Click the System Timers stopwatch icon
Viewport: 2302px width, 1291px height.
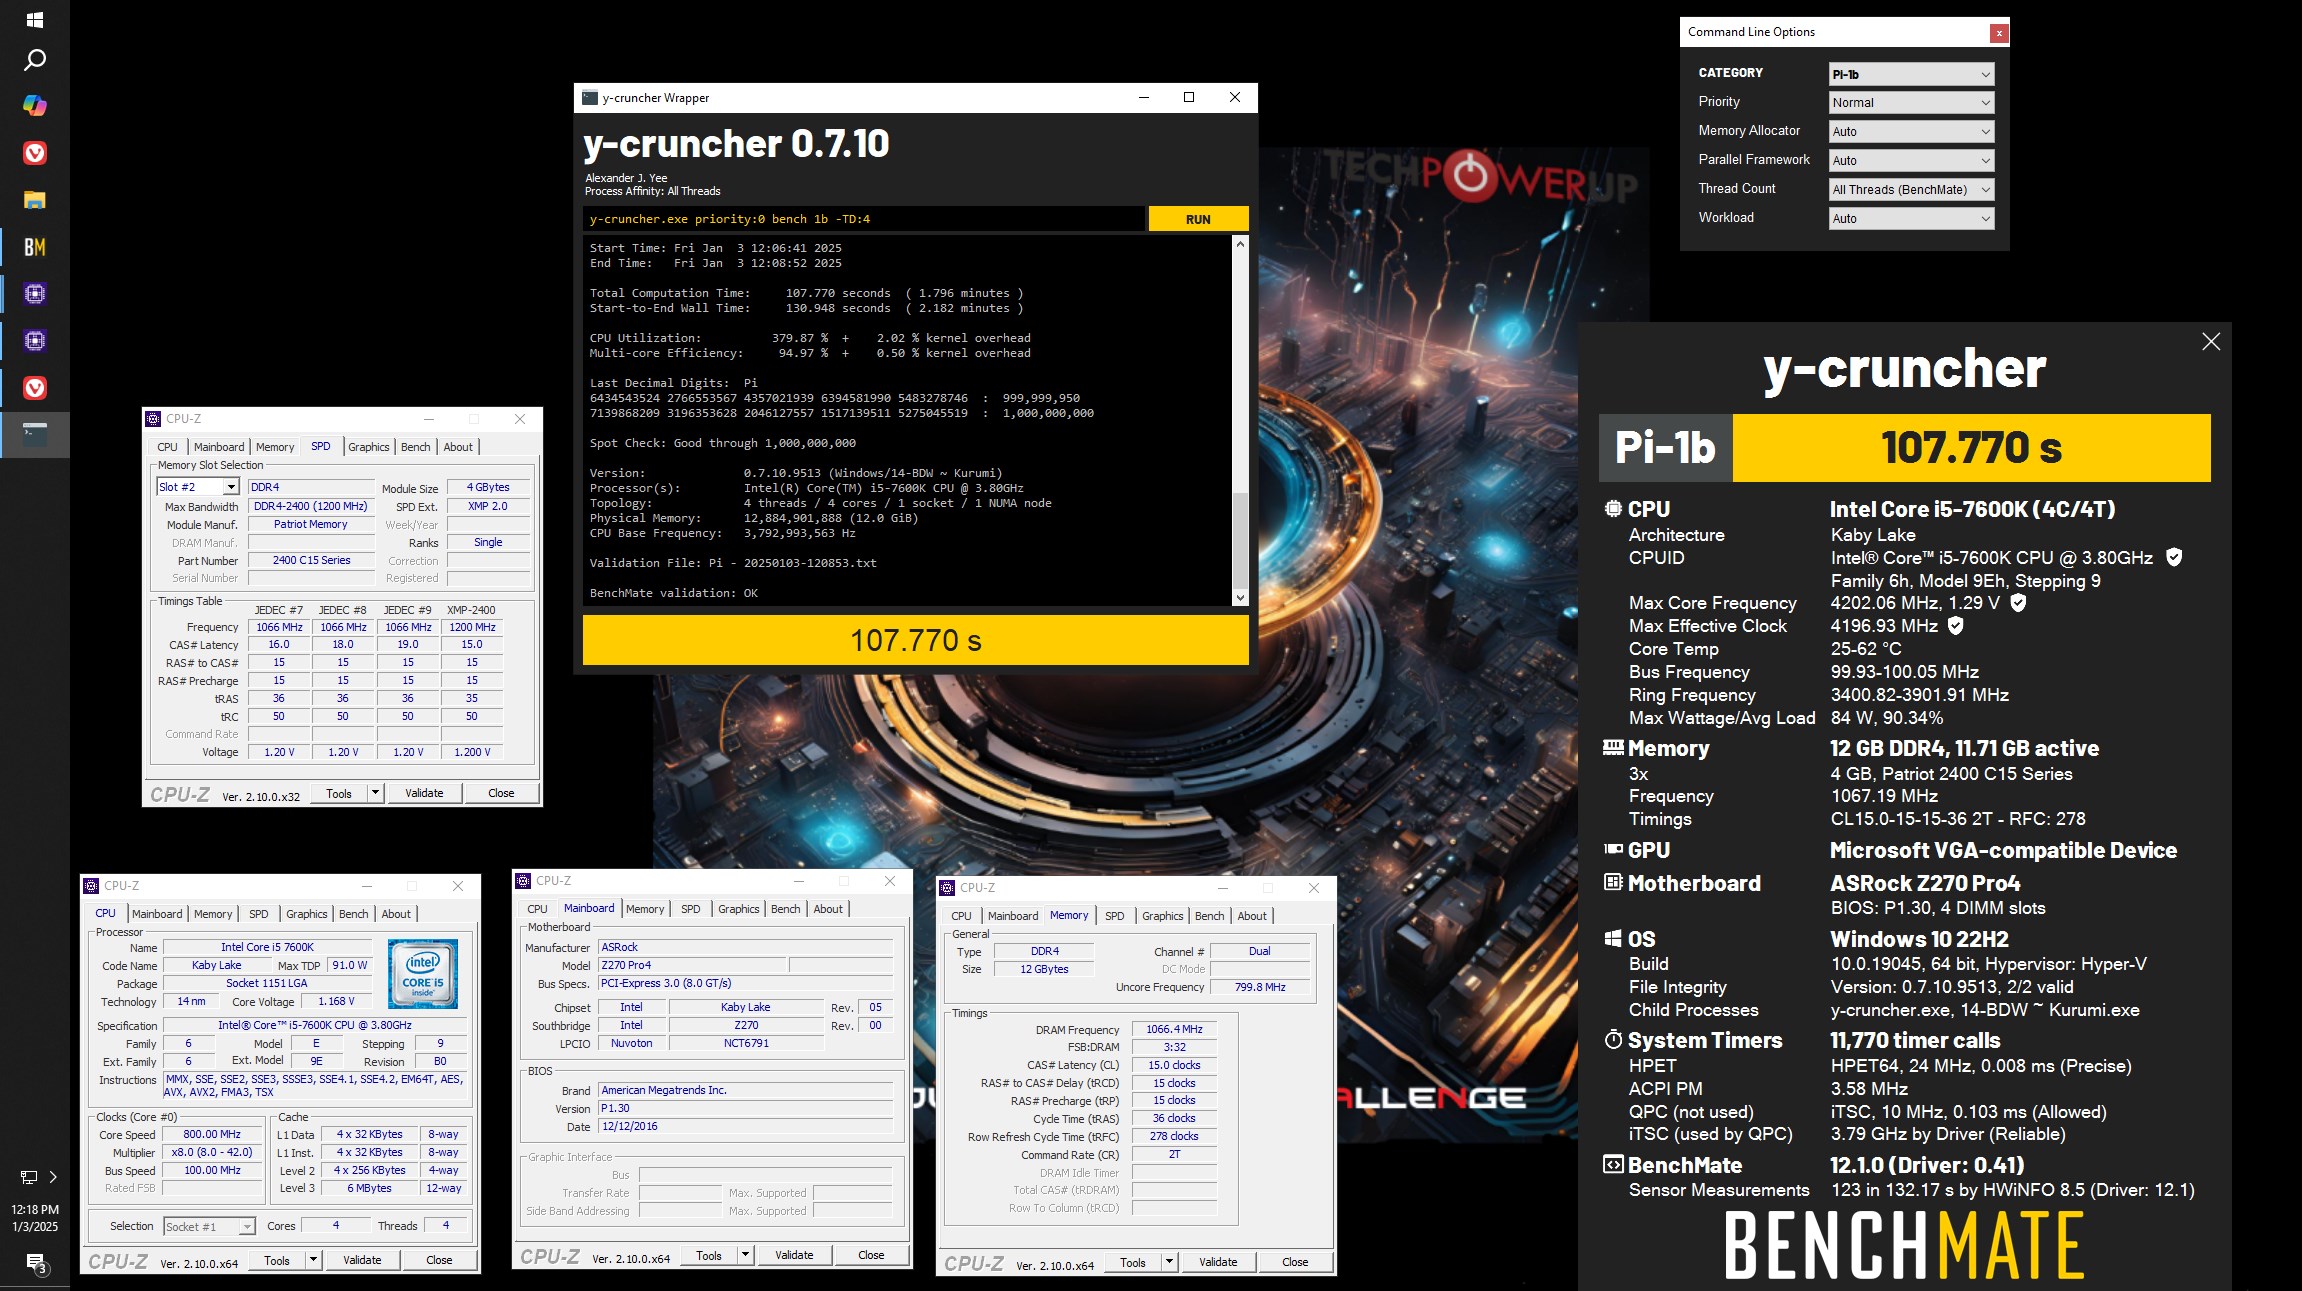click(x=1613, y=1039)
